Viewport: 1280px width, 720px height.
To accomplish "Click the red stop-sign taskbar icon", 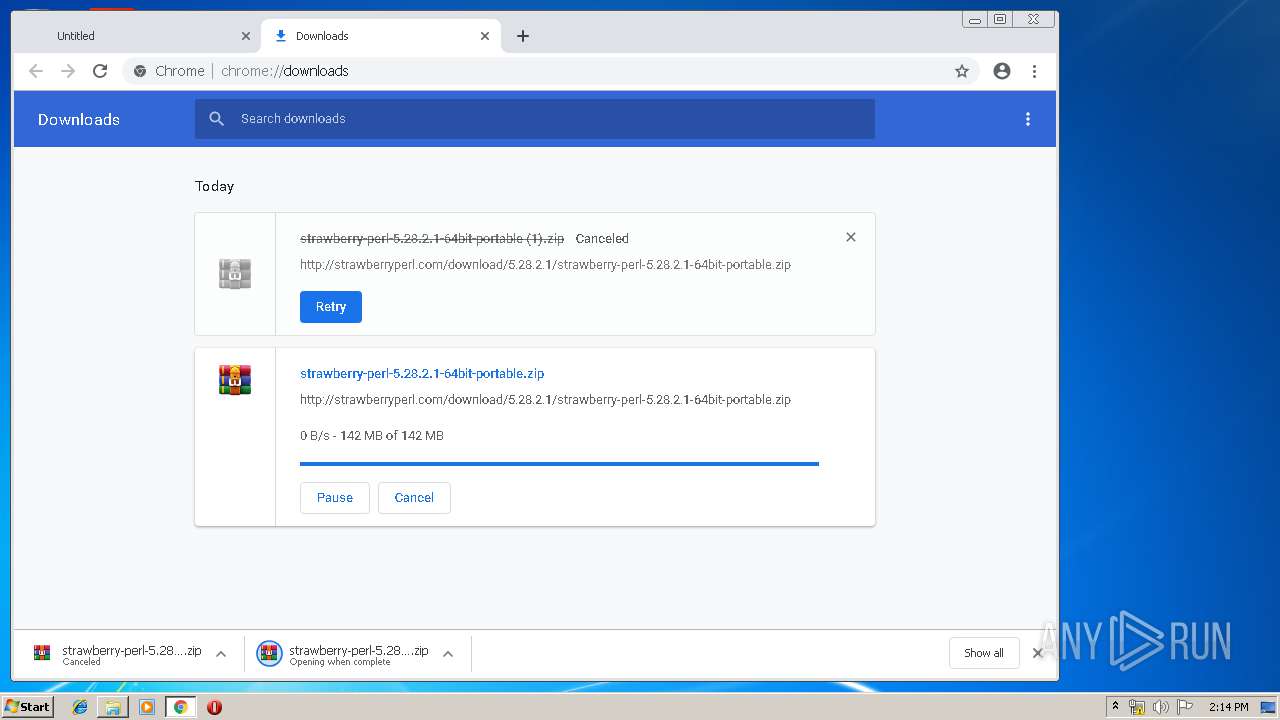I will [x=214, y=707].
